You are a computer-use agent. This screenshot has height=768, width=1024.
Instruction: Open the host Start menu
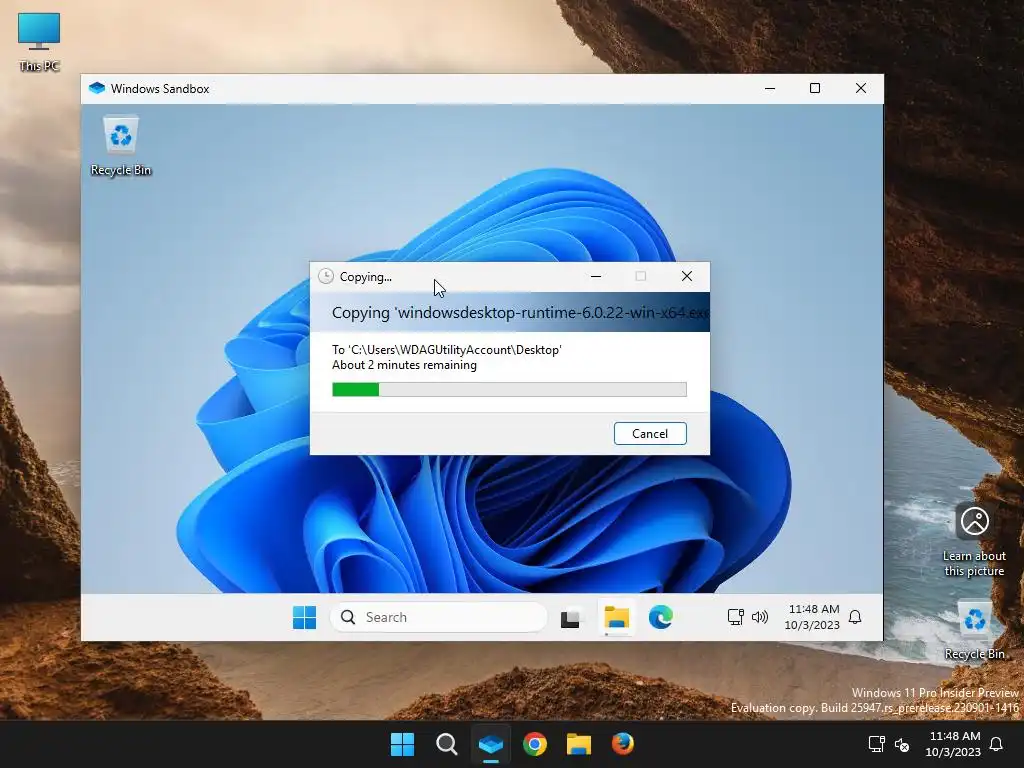(x=402, y=744)
